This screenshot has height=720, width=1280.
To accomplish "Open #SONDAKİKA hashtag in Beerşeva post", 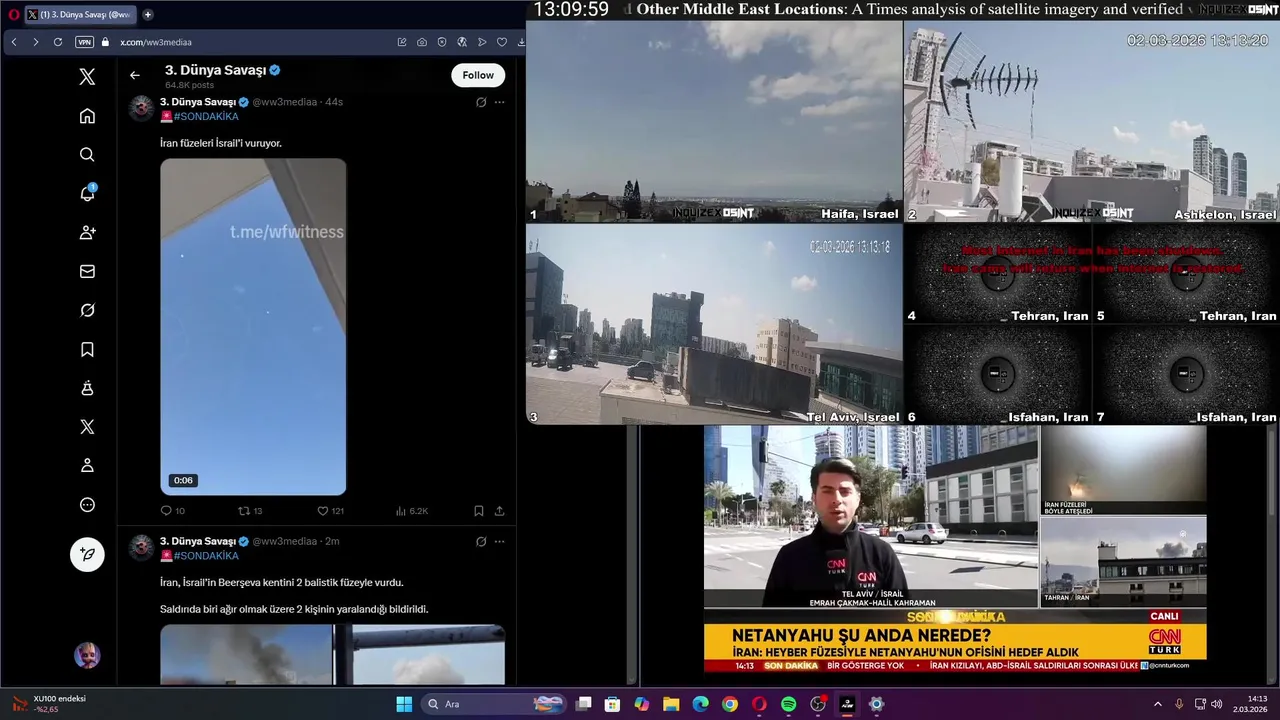I will point(206,556).
